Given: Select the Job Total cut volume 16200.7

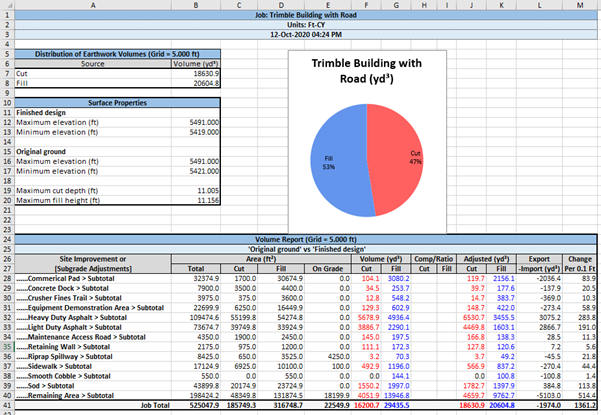Looking at the screenshot, I should pyautogui.click(x=366, y=405).
